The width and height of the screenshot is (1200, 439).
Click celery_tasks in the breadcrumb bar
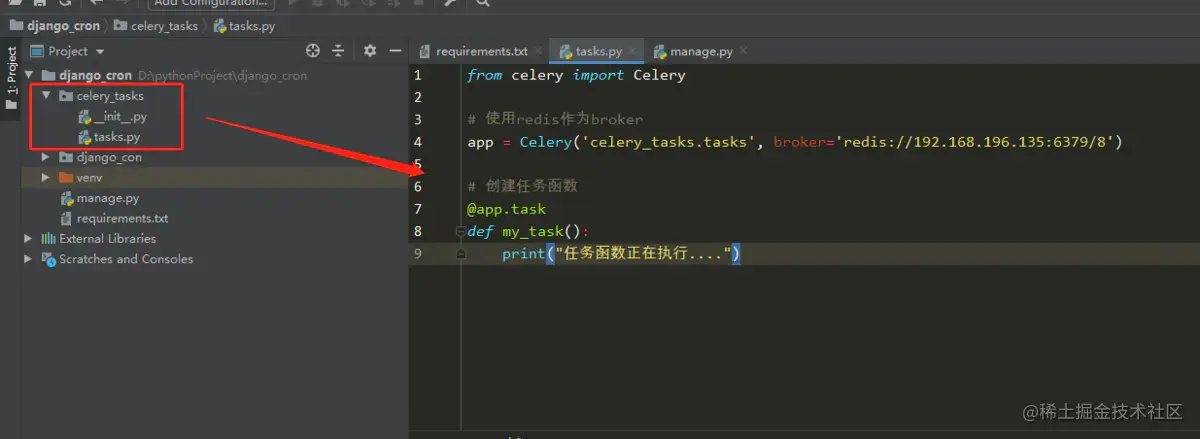coord(155,25)
